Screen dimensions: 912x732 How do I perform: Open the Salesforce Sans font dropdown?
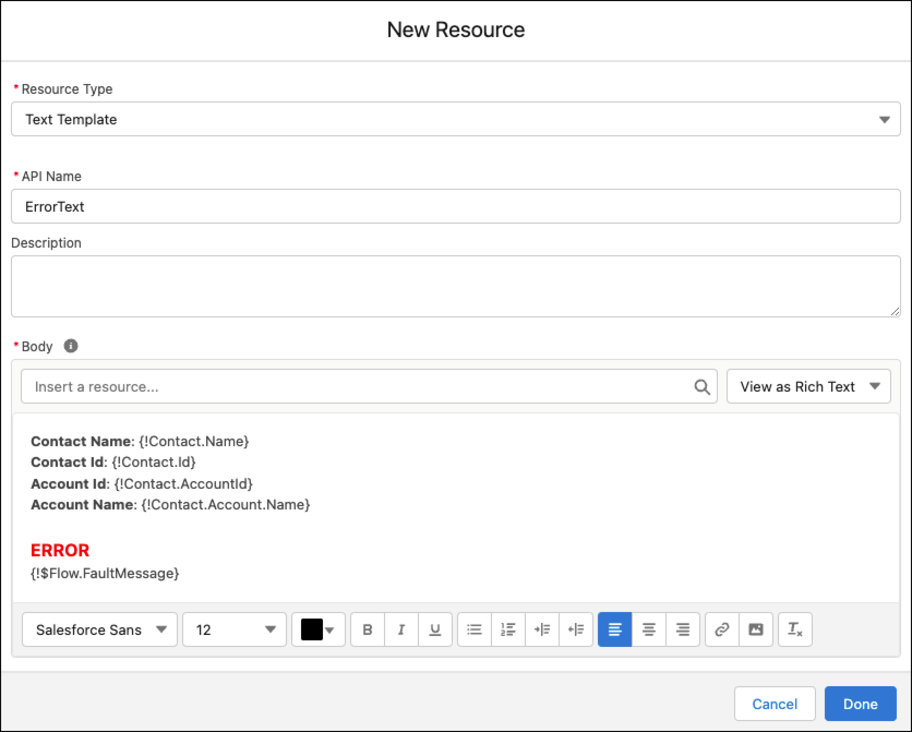[99, 629]
